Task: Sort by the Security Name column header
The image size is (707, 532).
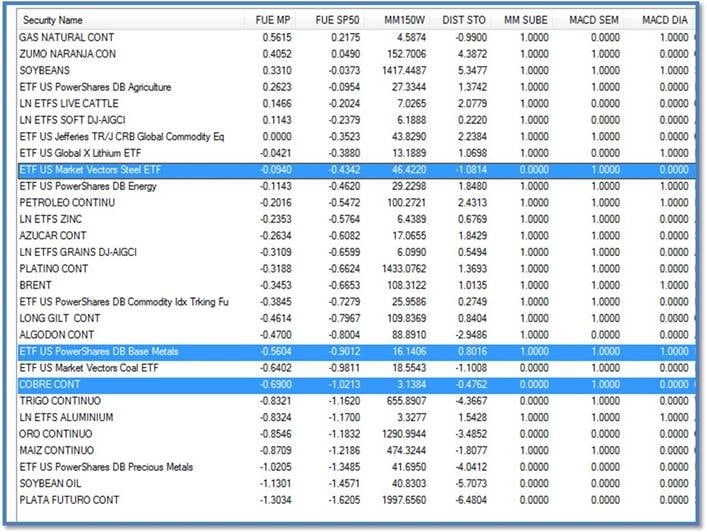Action: click(130, 20)
